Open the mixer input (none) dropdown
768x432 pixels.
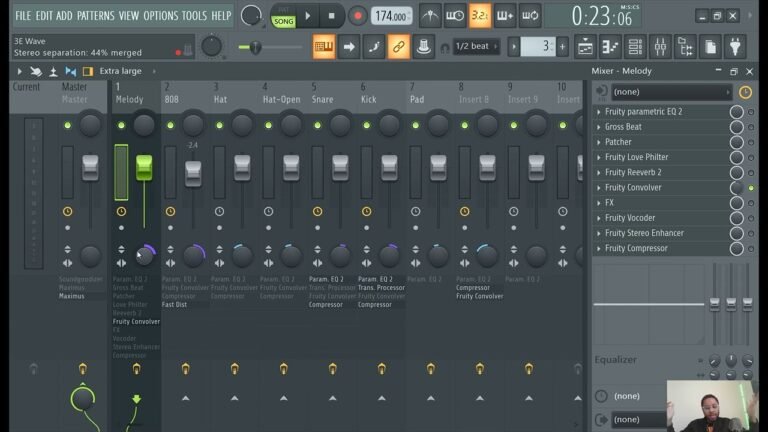[671, 92]
